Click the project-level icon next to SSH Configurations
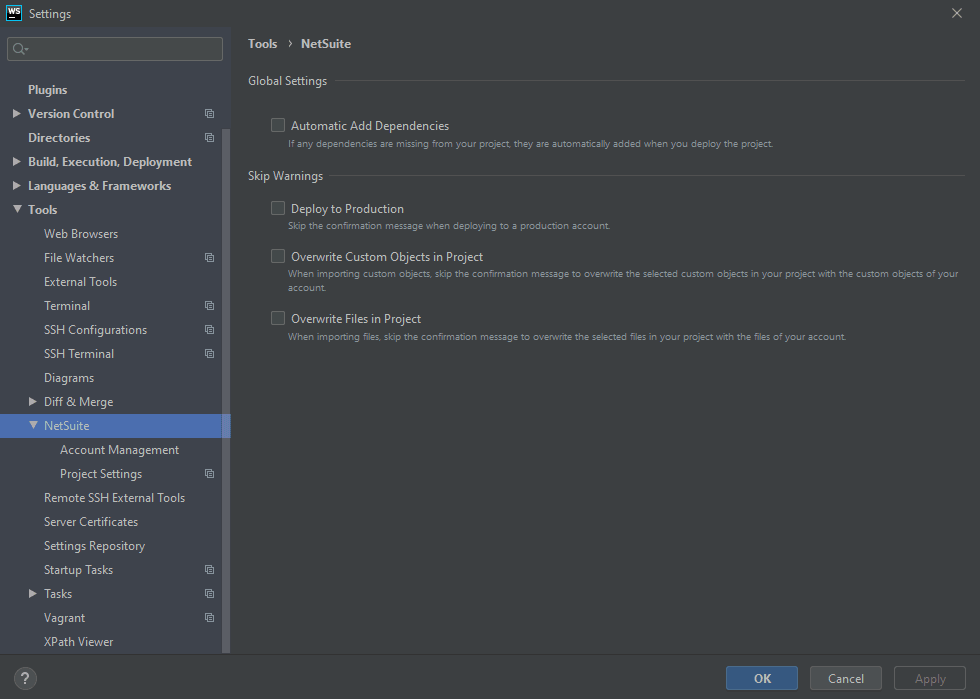Viewport: 980px width, 699px height. tap(209, 329)
